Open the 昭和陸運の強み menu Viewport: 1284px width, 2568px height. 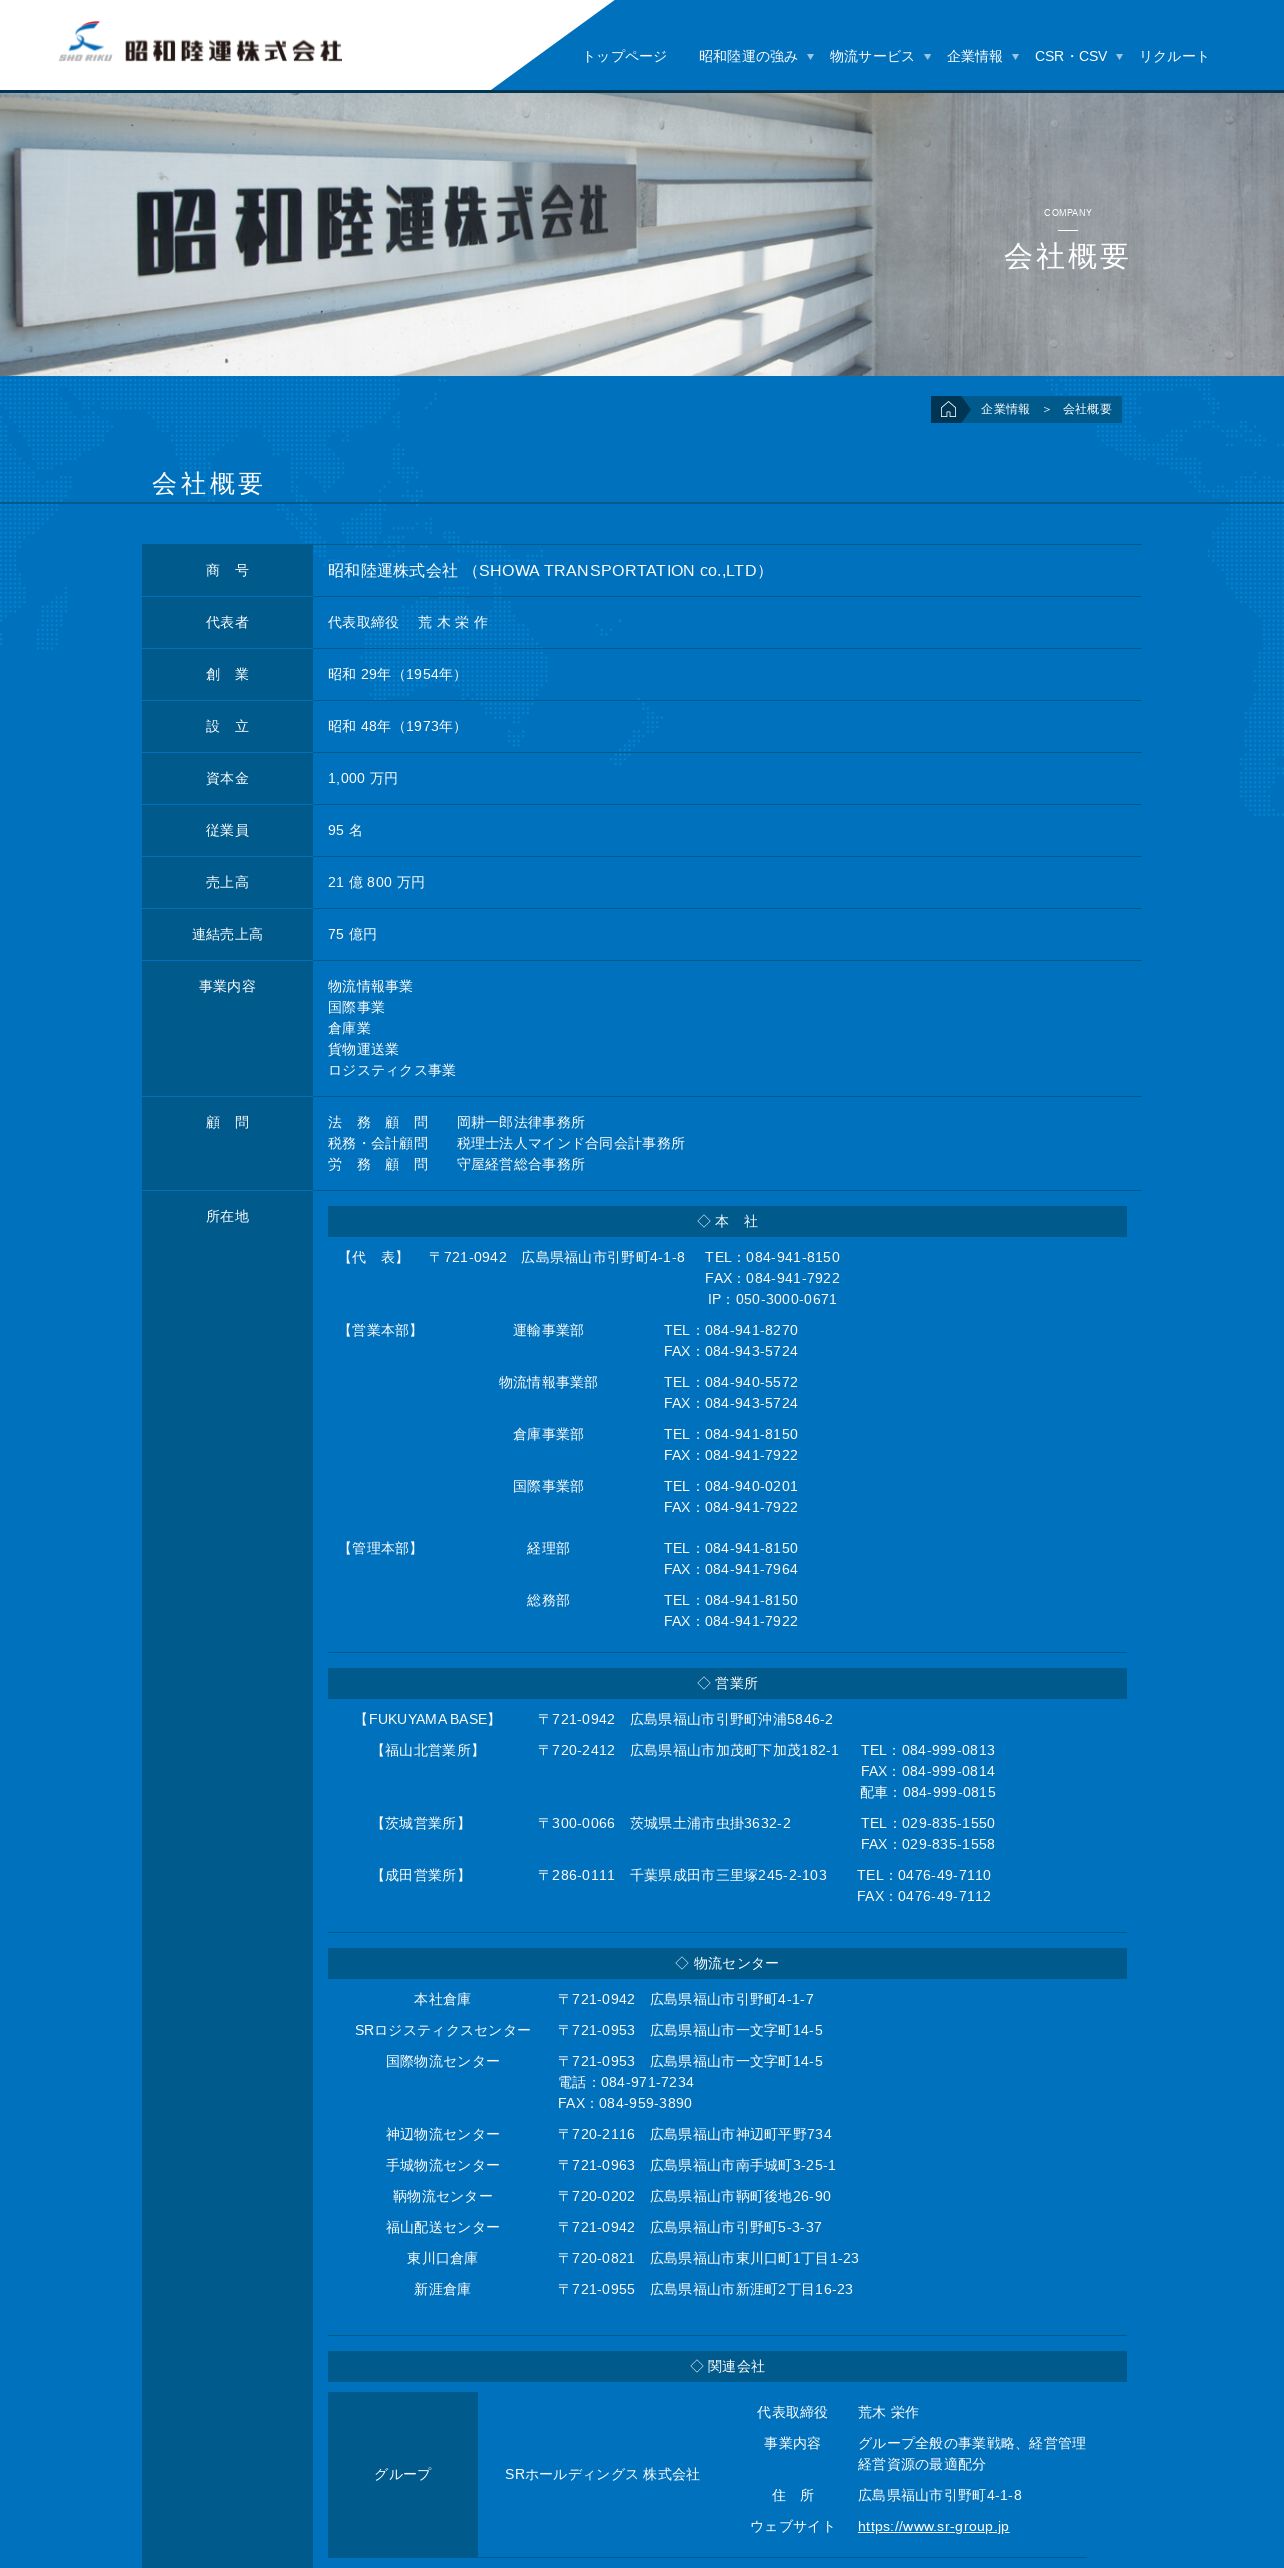[748, 56]
